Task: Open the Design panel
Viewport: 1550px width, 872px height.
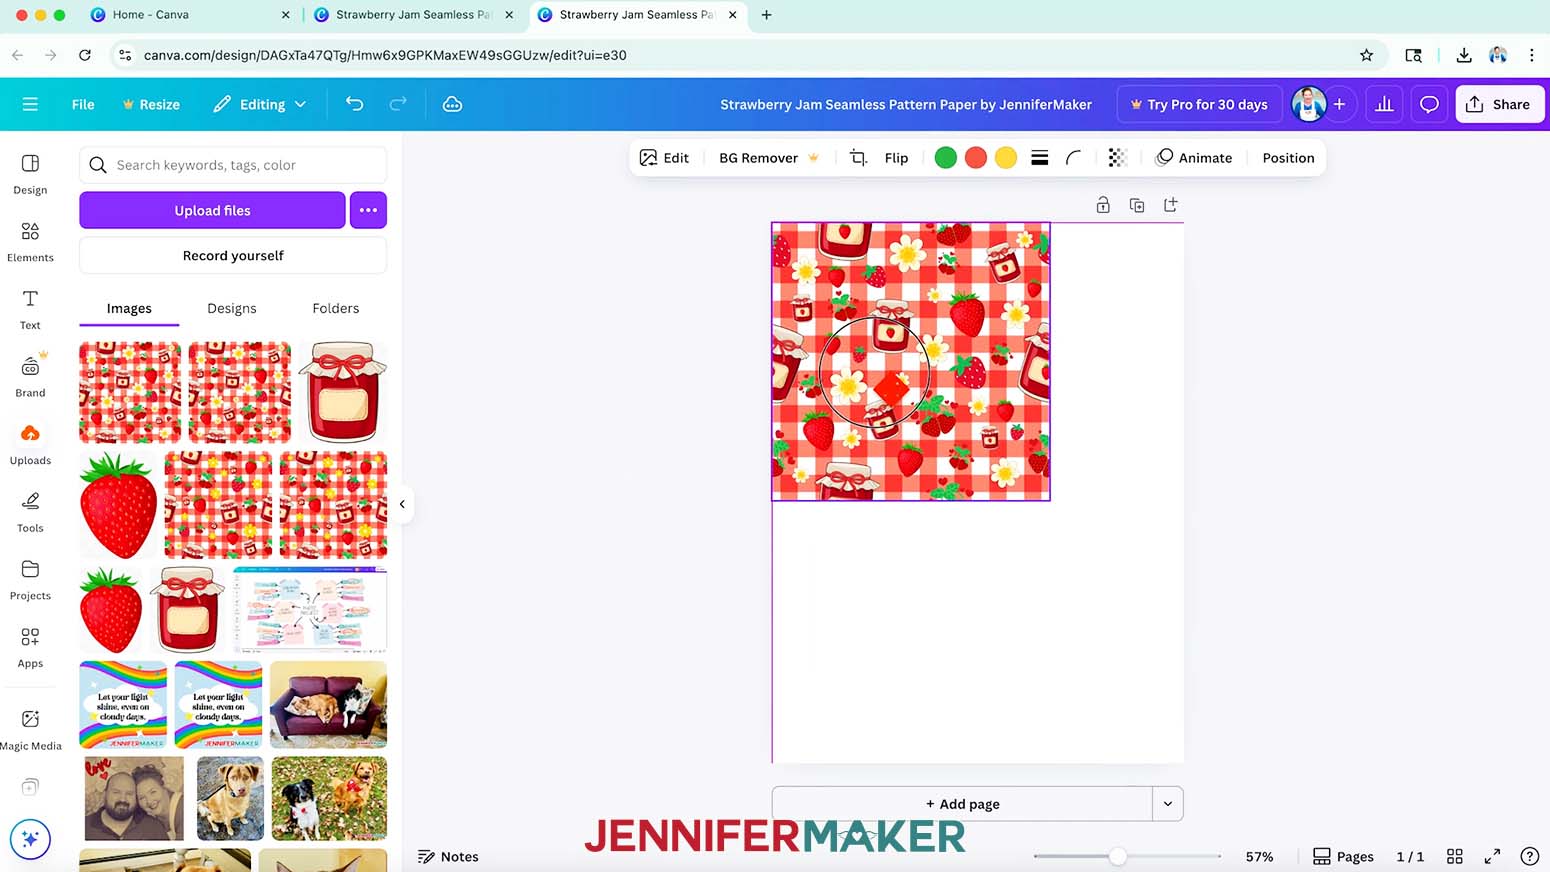Action: (x=30, y=174)
